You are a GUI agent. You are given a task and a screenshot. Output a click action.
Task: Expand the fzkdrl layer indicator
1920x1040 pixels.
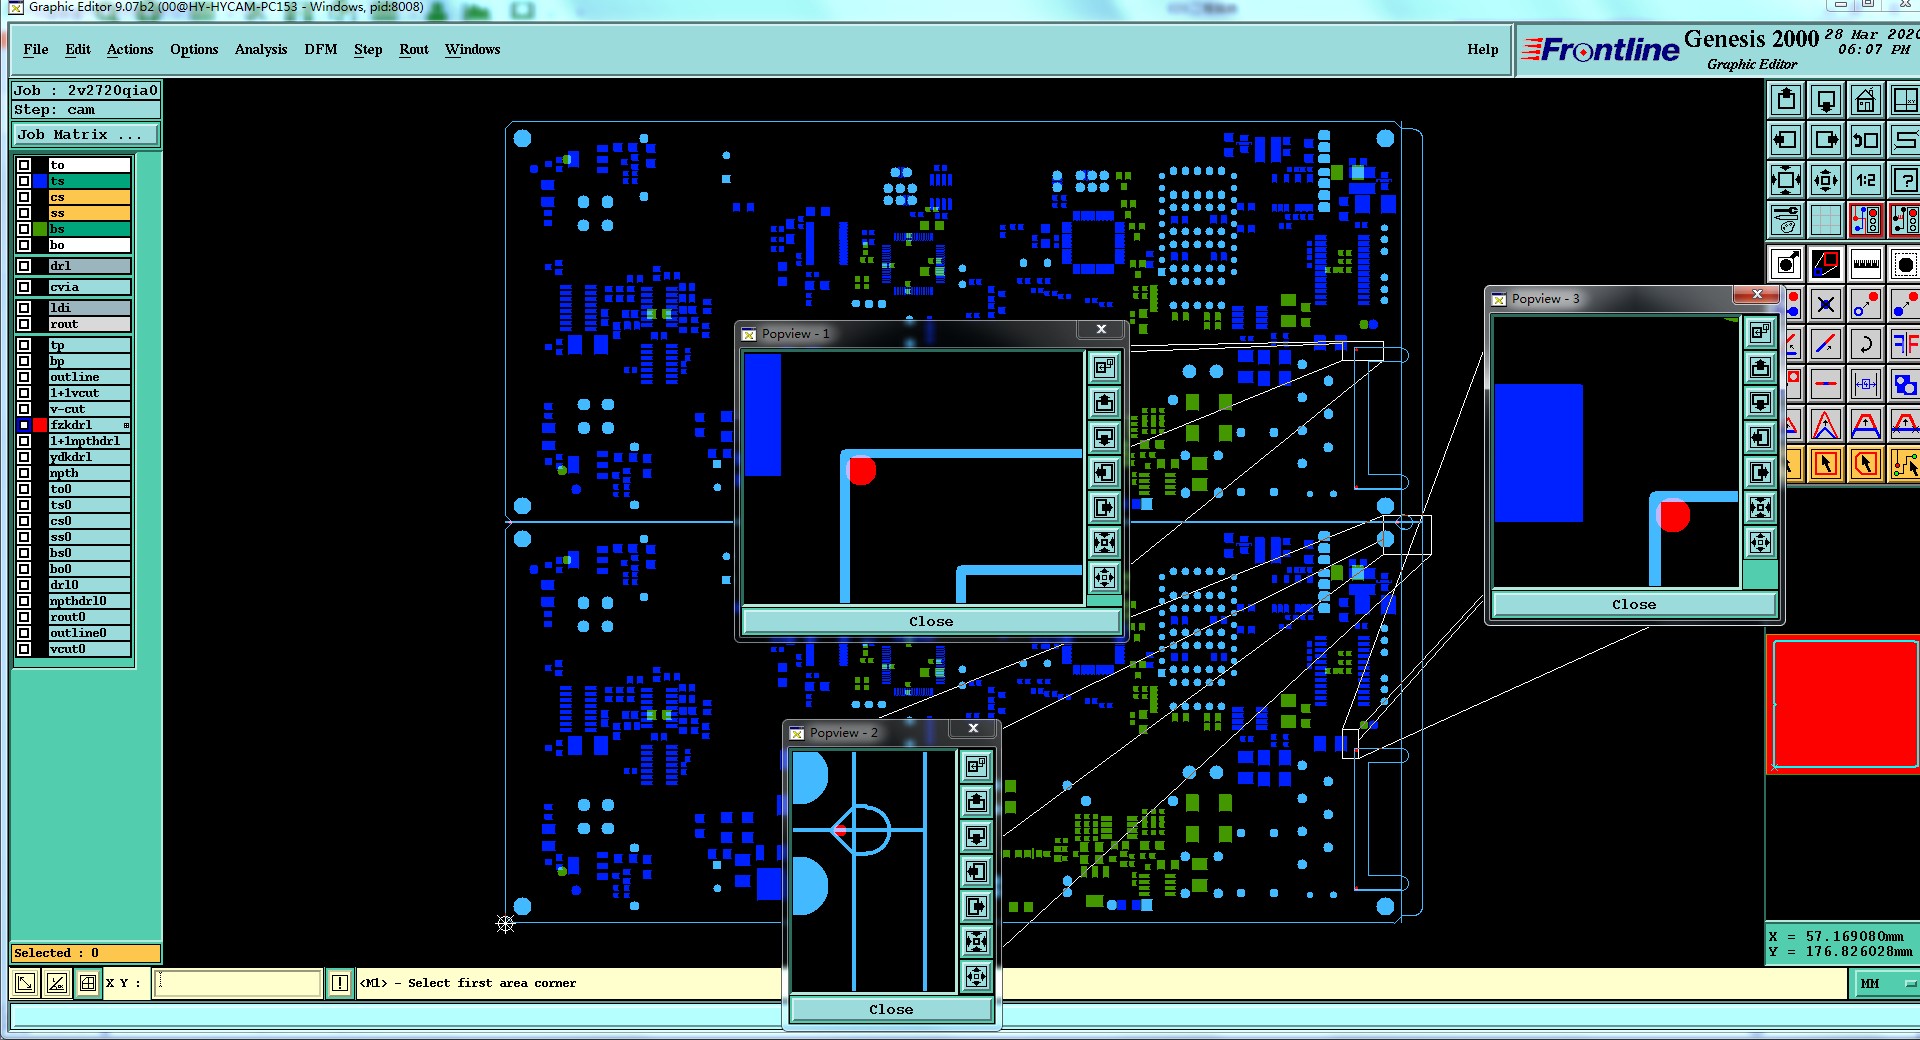[126, 425]
